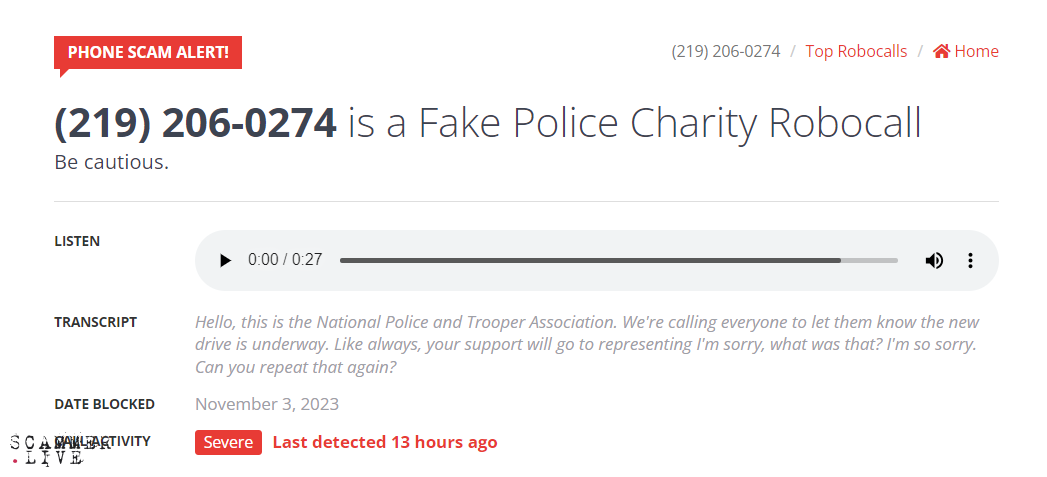Click the TRANSCRIPT label
The image size is (1047, 477).
pyautogui.click(x=96, y=322)
